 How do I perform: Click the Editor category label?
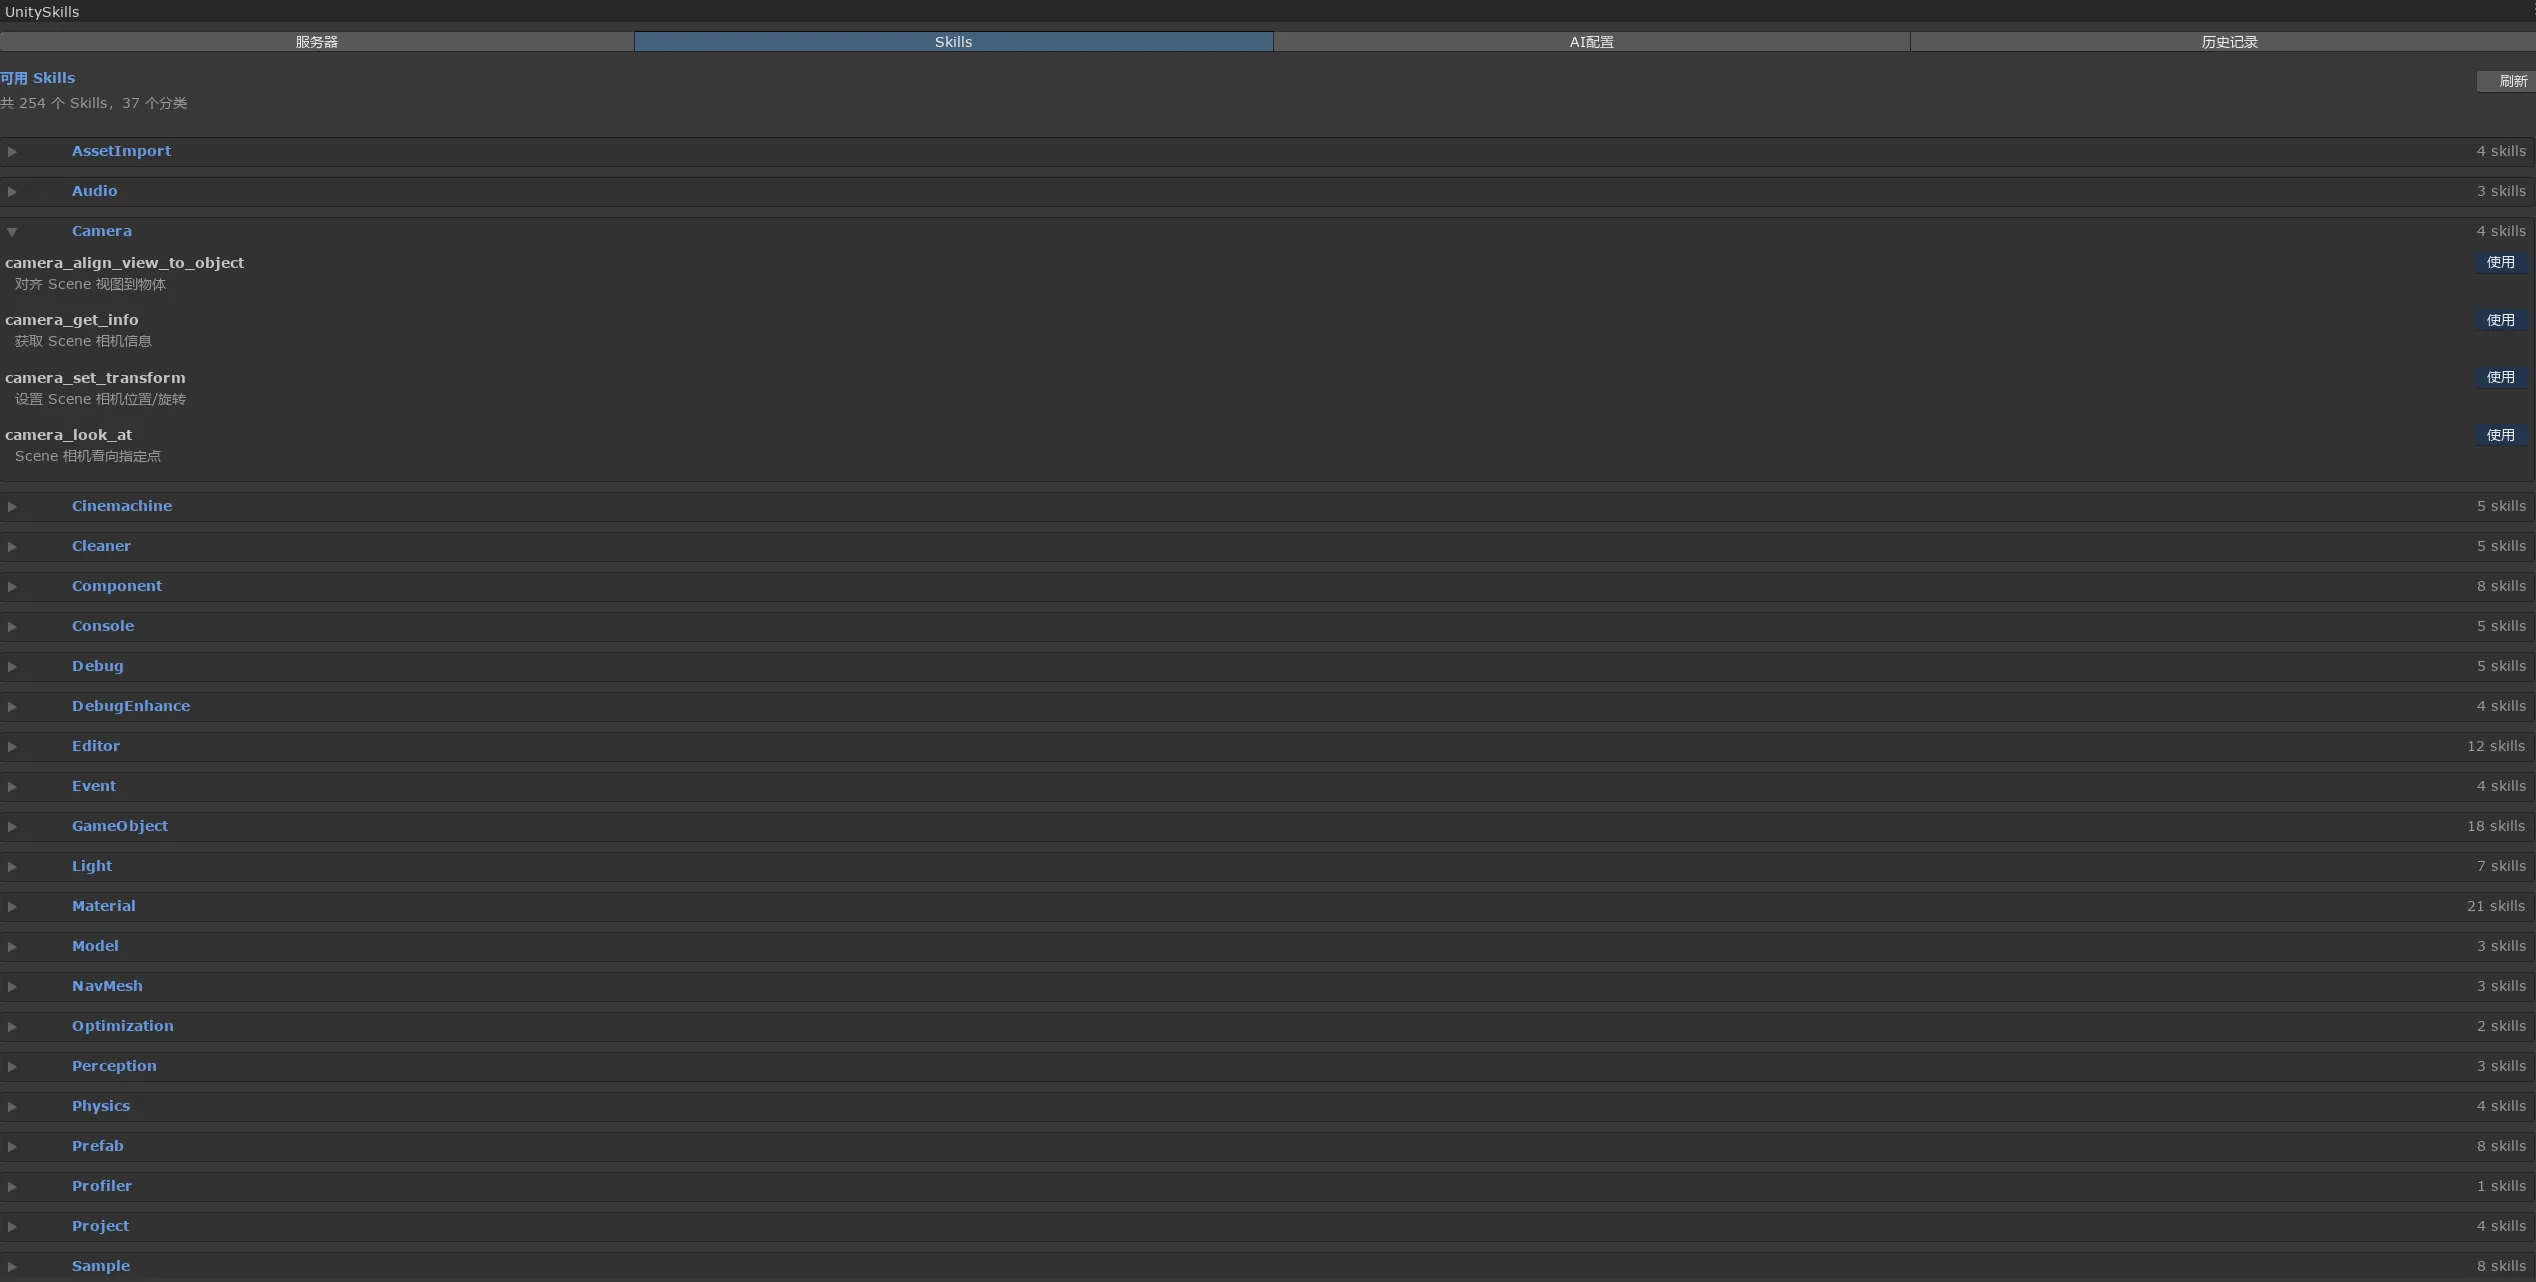tap(96, 746)
